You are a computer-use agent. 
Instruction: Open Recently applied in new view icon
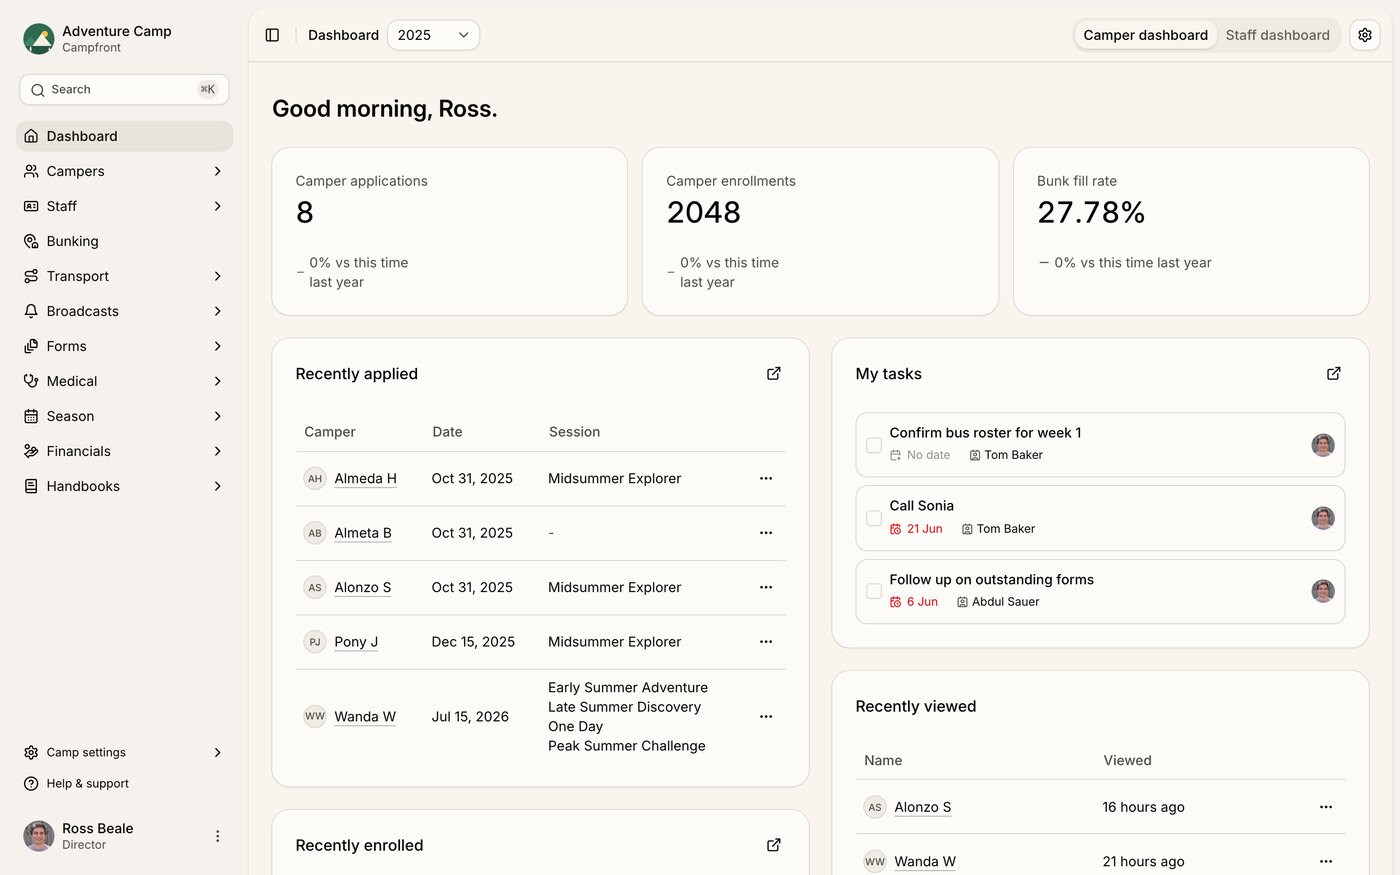pos(773,373)
